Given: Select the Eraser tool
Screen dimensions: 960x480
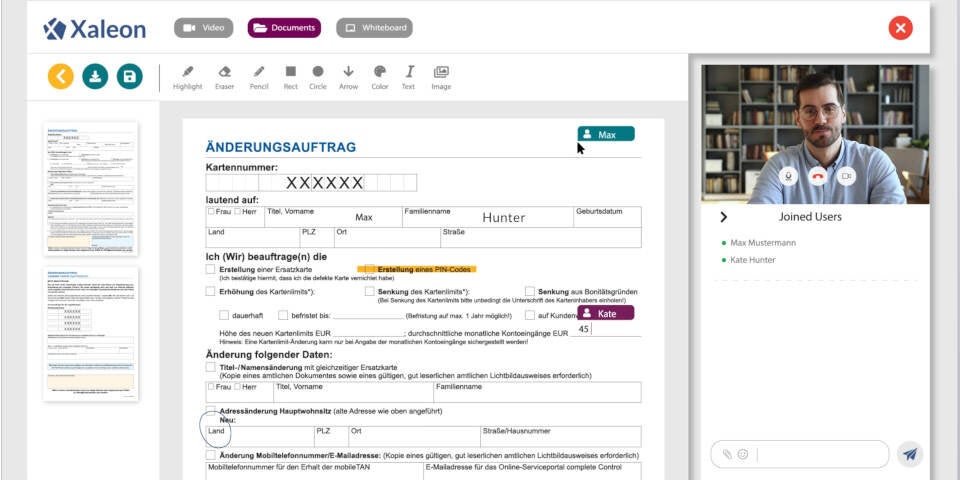Looking at the screenshot, I should tap(224, 78).
